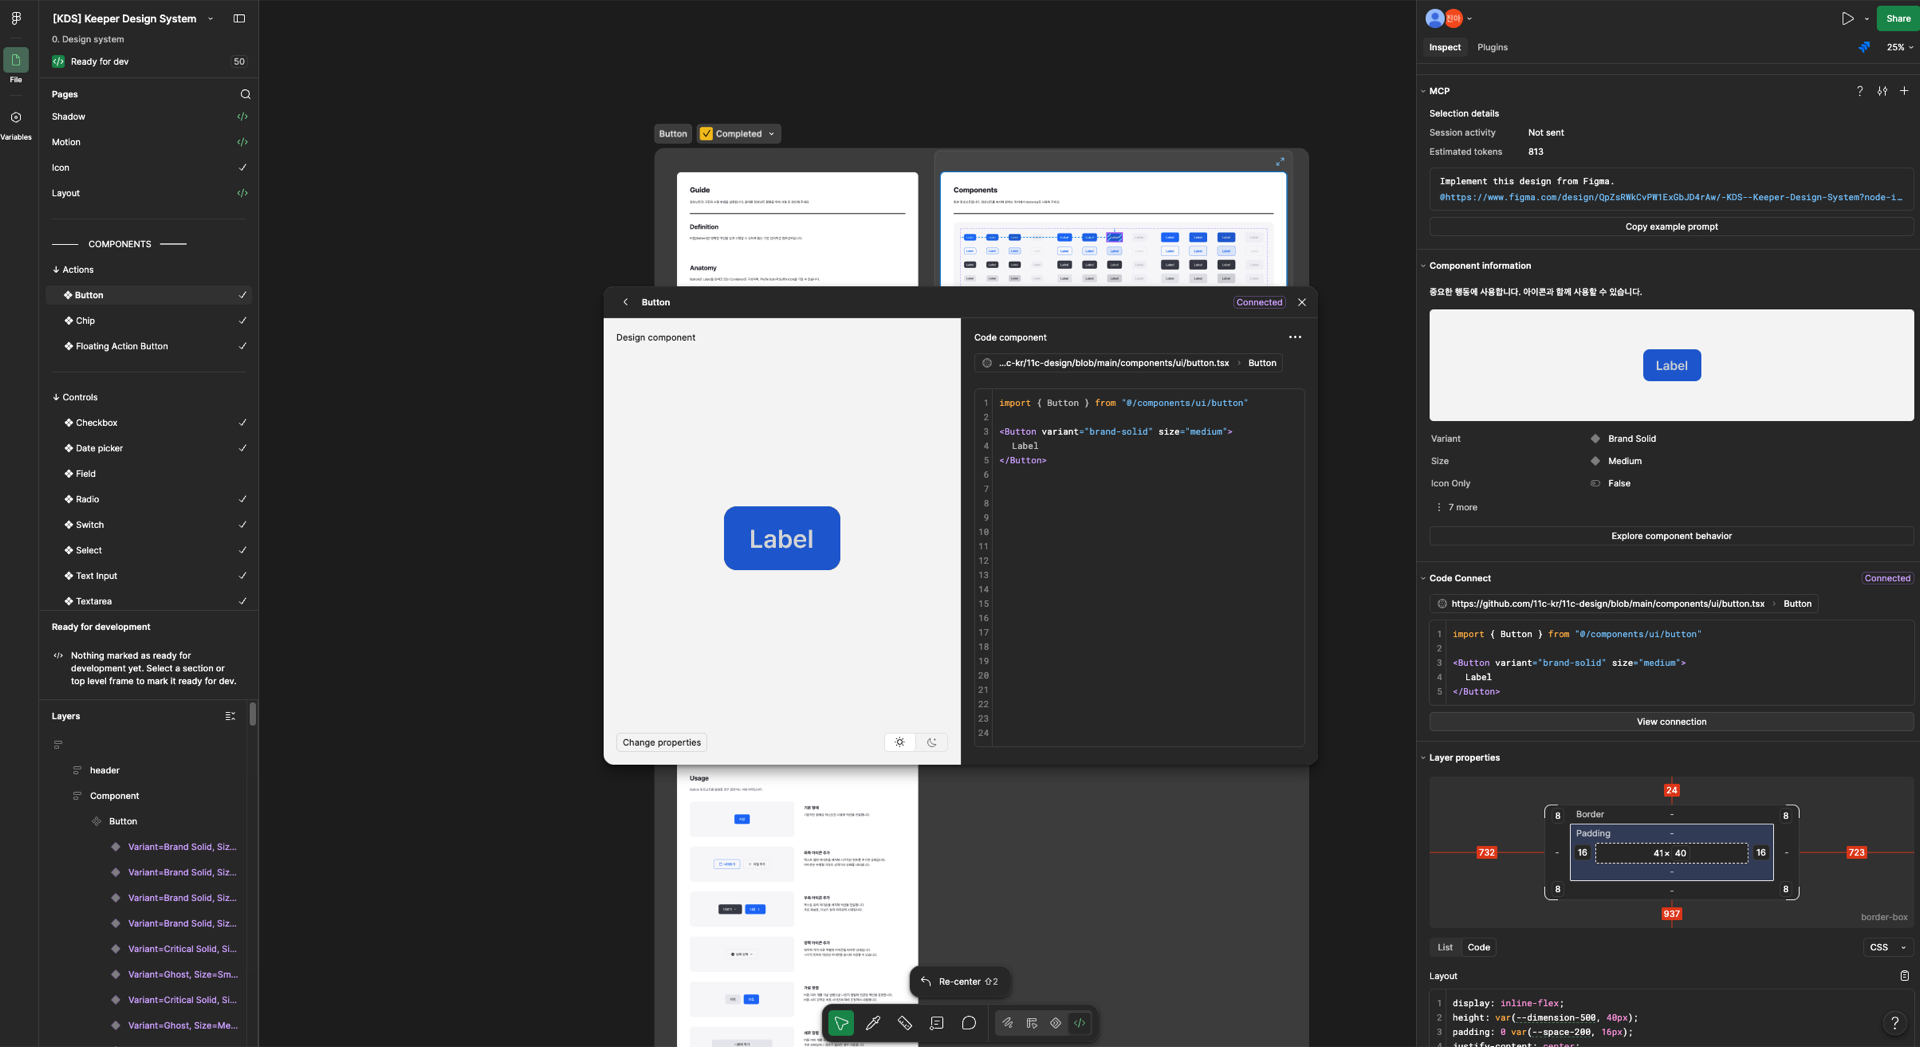Open the Completed status dropdown arrow
The image size is (1920, 1047).
[771, 133]
